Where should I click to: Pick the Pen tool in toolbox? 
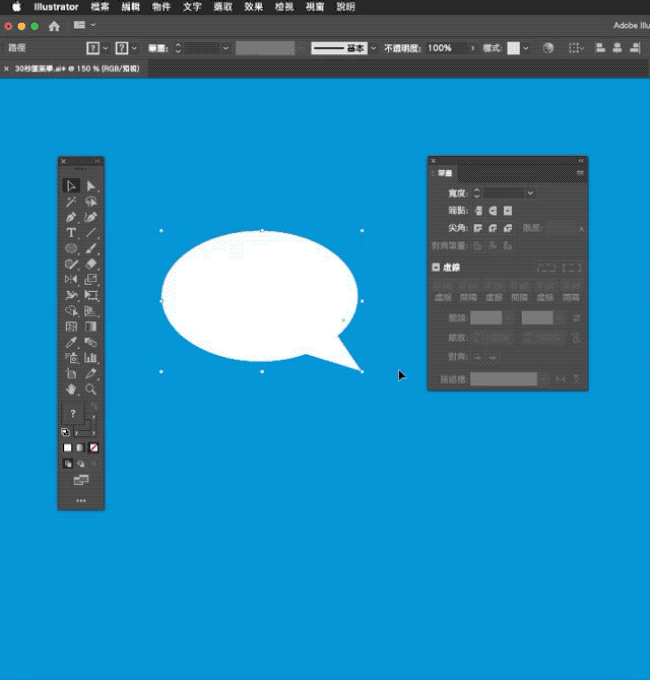[71, 217]
